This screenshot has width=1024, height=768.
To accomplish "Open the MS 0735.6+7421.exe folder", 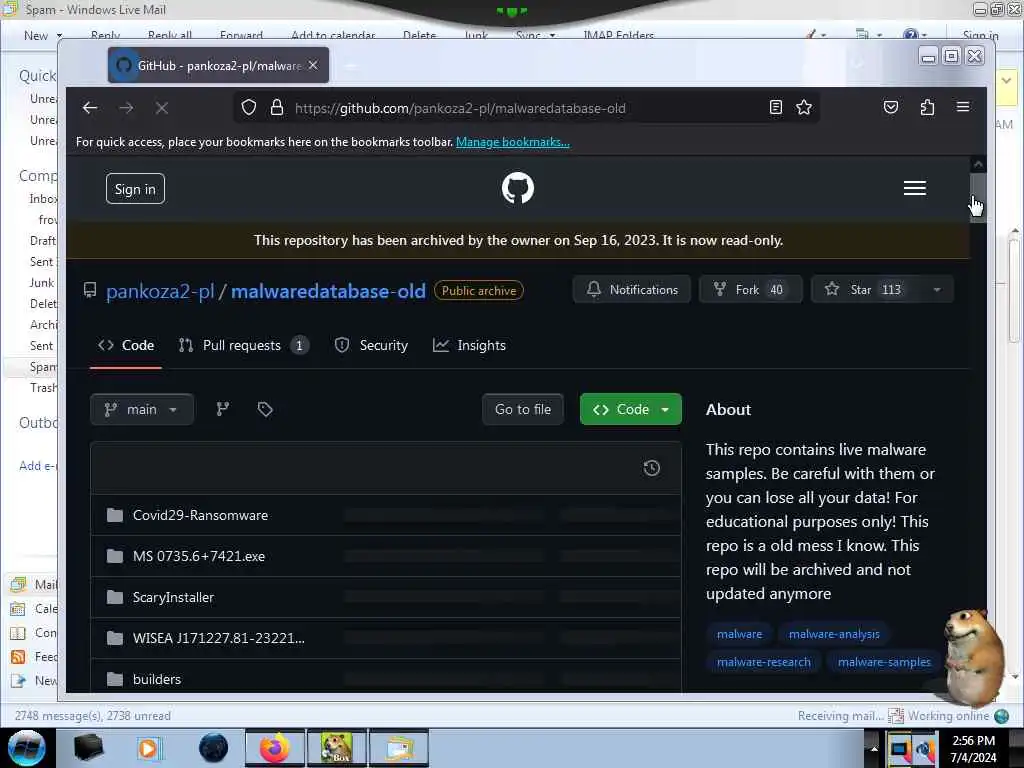I will click(199, 556).
